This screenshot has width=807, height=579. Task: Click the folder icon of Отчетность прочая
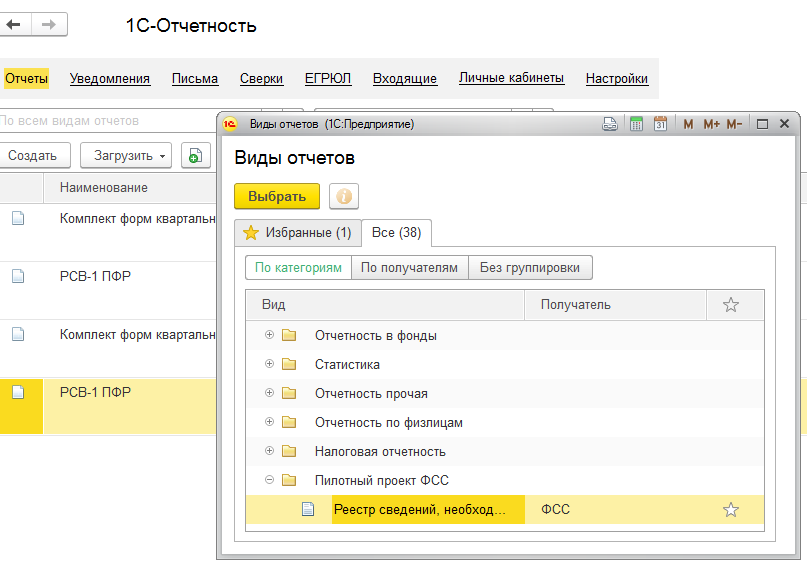point(289,393)
